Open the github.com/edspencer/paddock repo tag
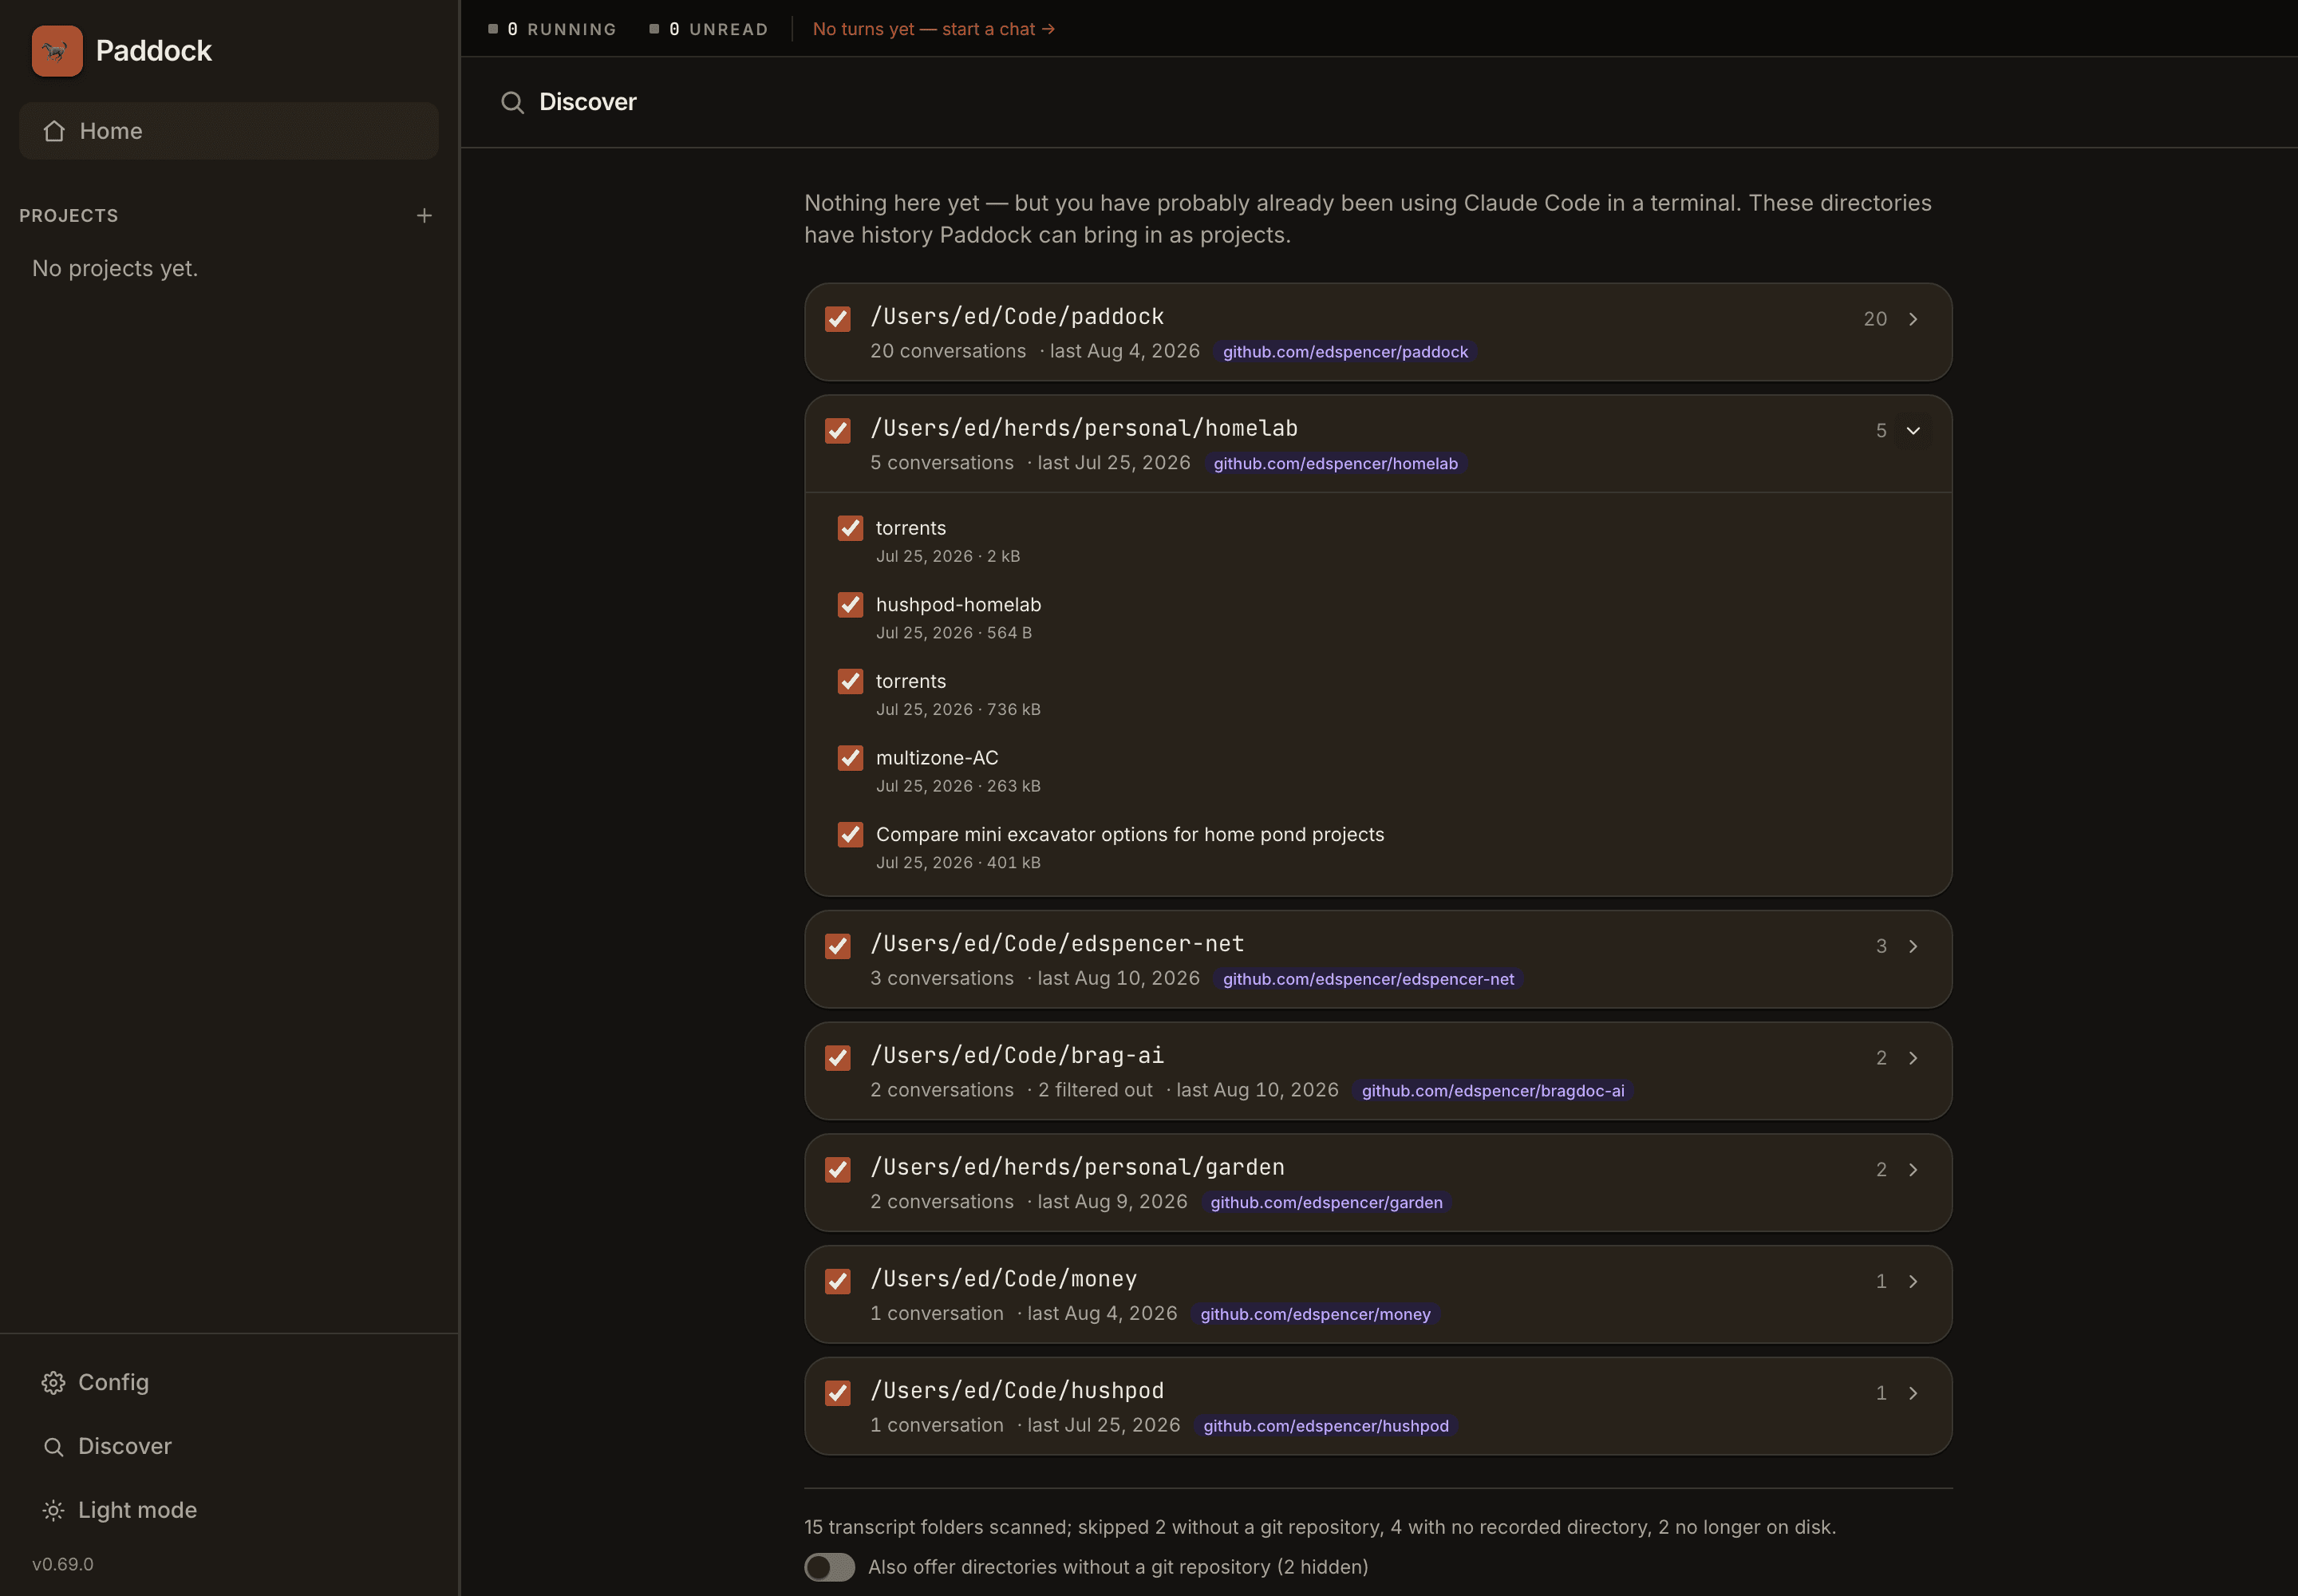The height and width of the screenshot is (1596, 2298). [1345, 352]
